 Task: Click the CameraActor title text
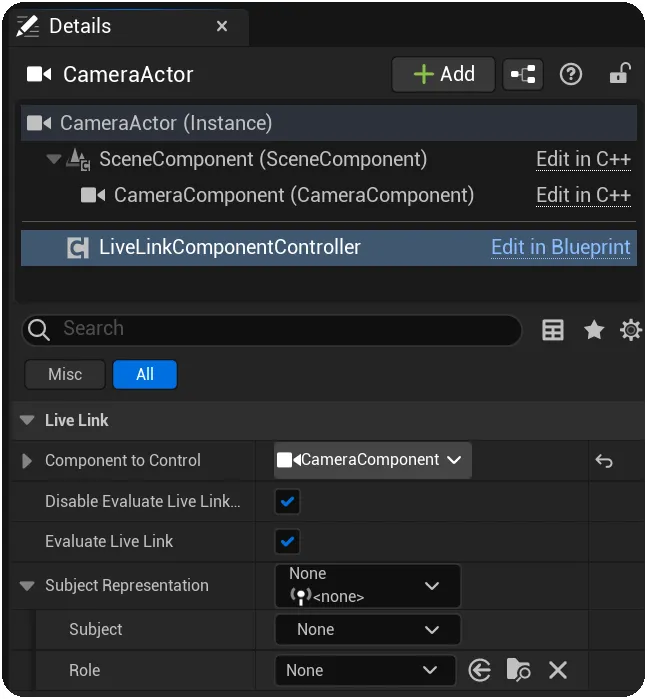[x=128, y=74]
